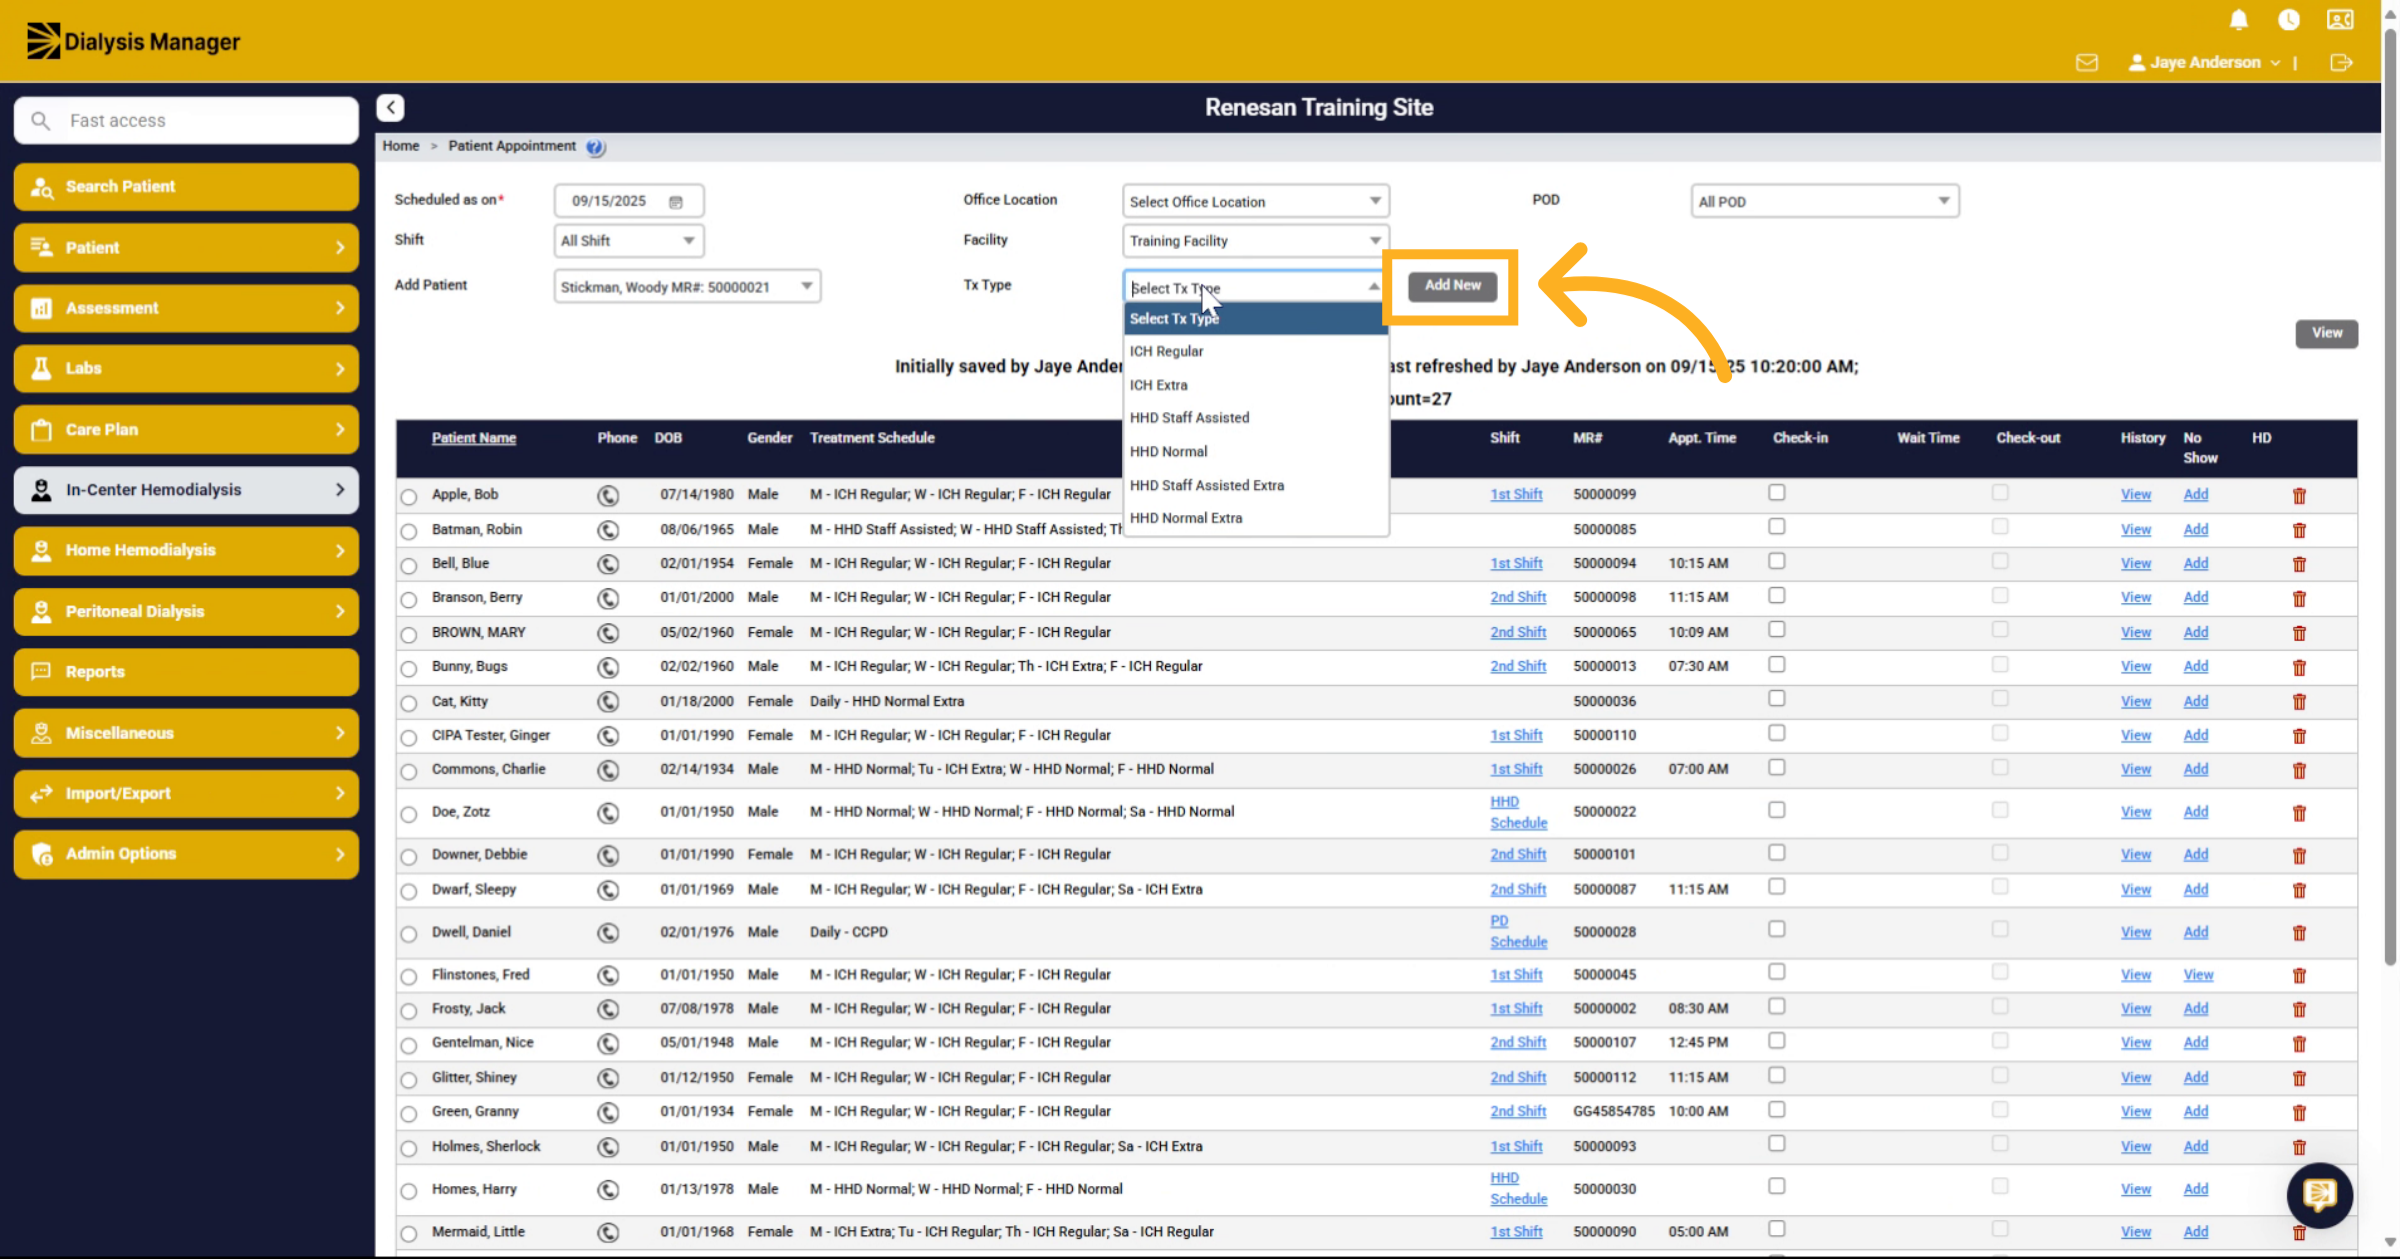Sort by Patient Name column header

(473, 438)
